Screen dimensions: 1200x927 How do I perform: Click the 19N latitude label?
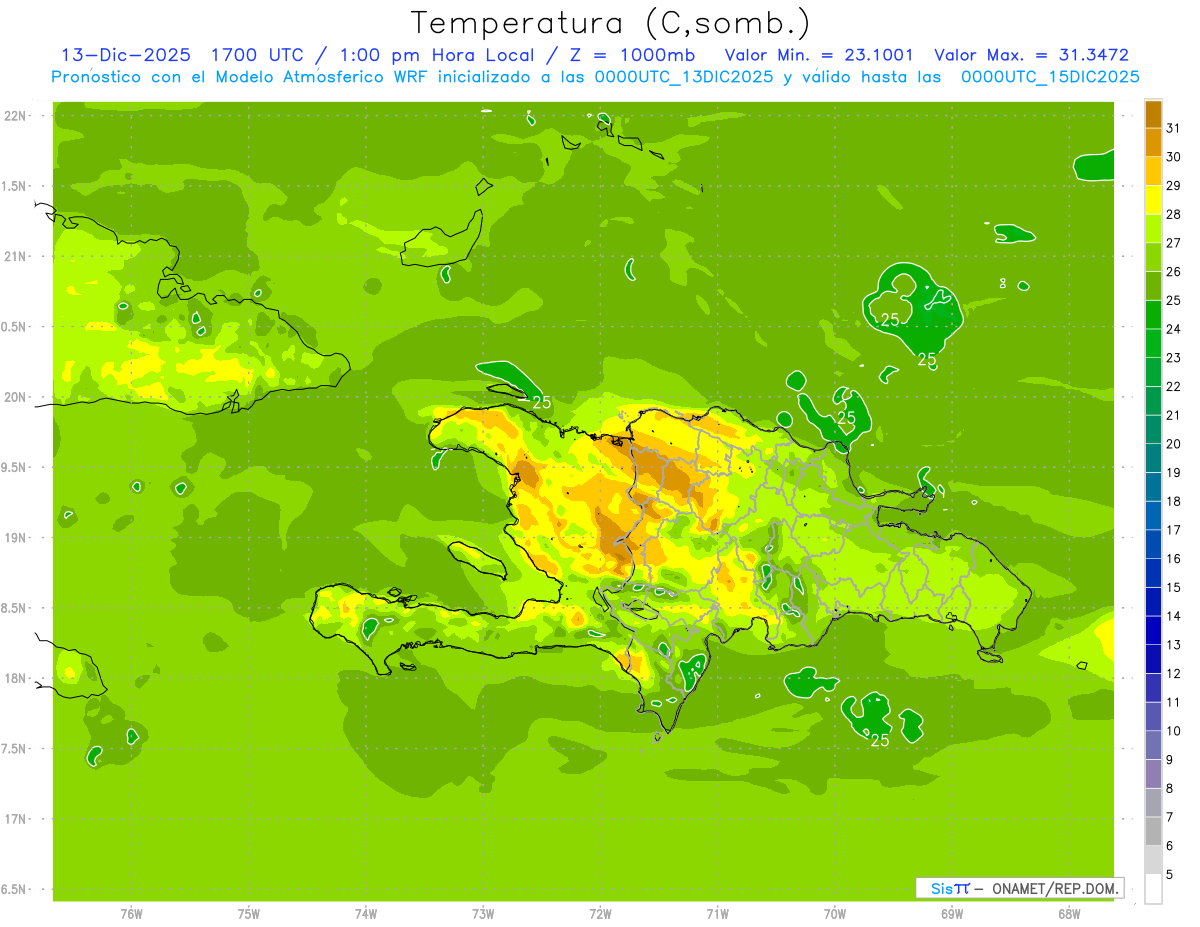tap(17, 538)
